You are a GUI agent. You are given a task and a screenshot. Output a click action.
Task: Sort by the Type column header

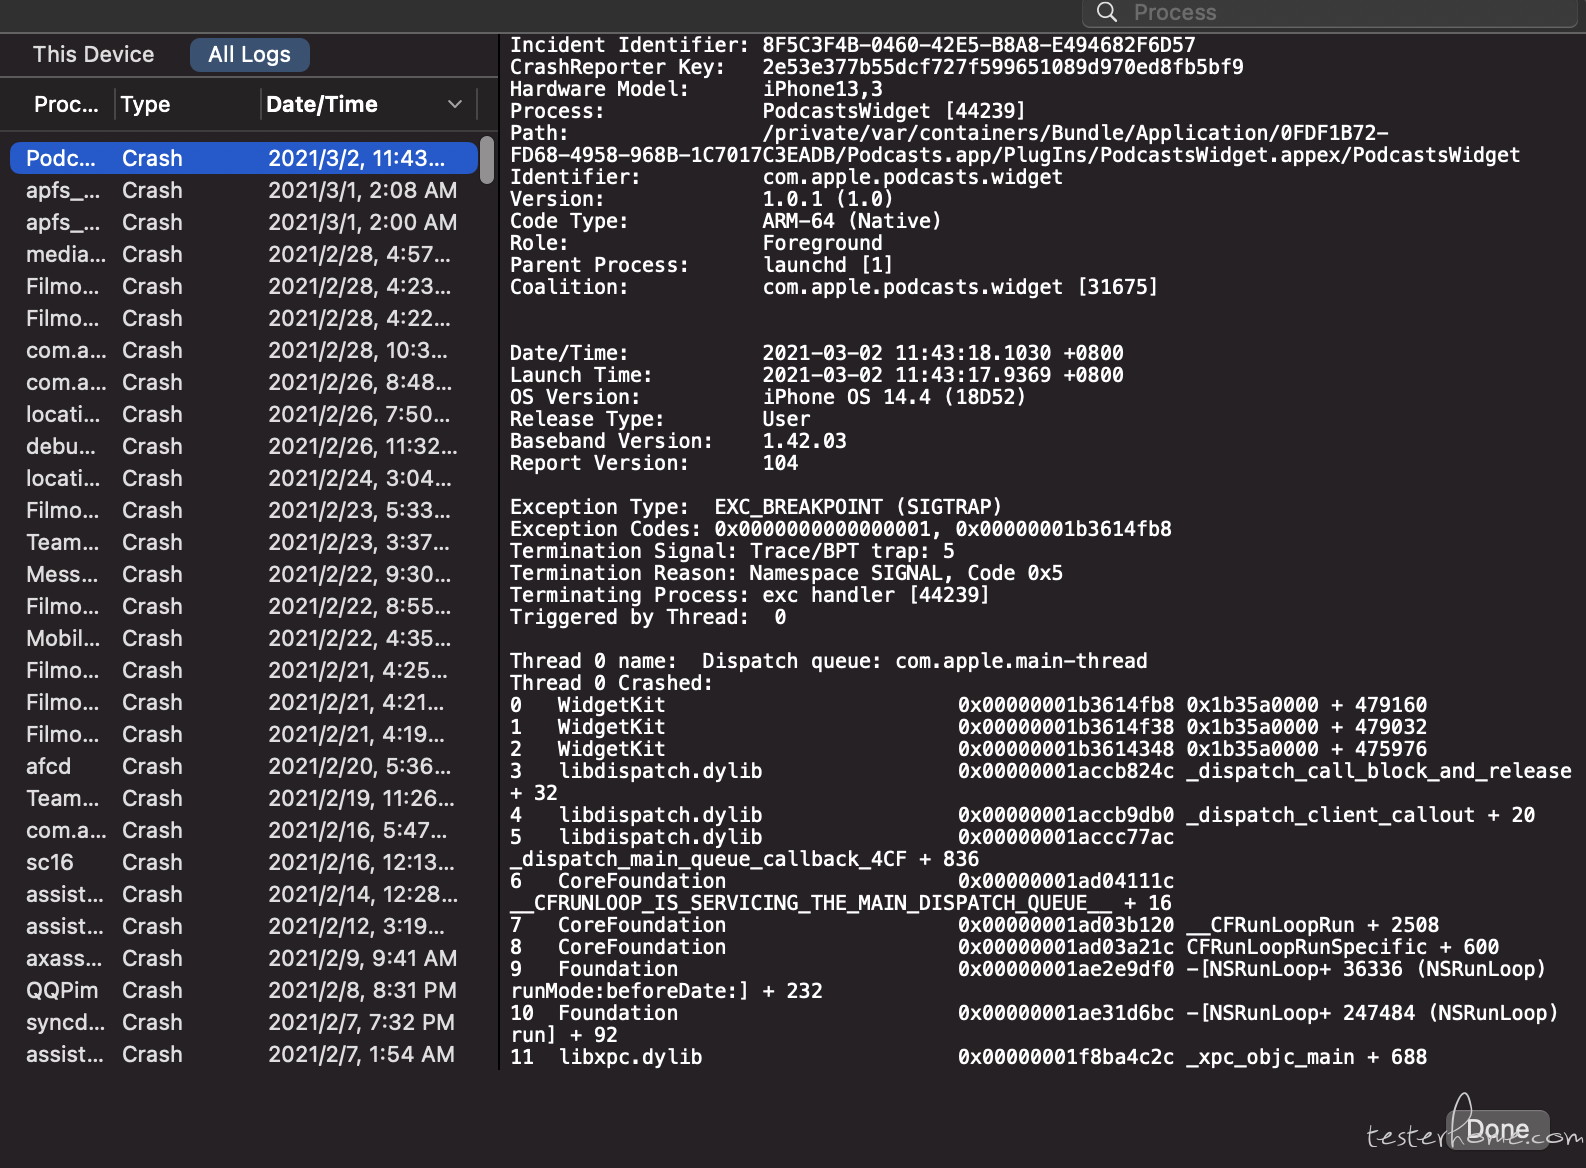point(145,104)
